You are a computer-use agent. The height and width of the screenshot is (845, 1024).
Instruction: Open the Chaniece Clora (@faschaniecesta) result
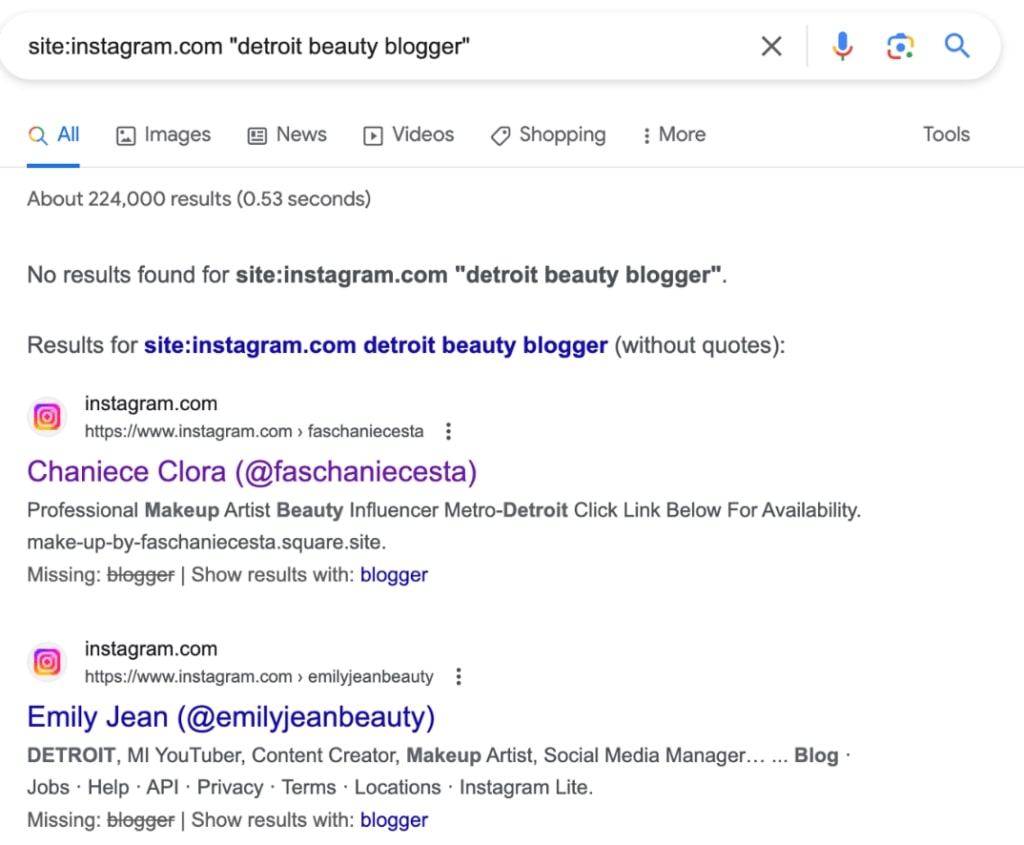(251, 470)
